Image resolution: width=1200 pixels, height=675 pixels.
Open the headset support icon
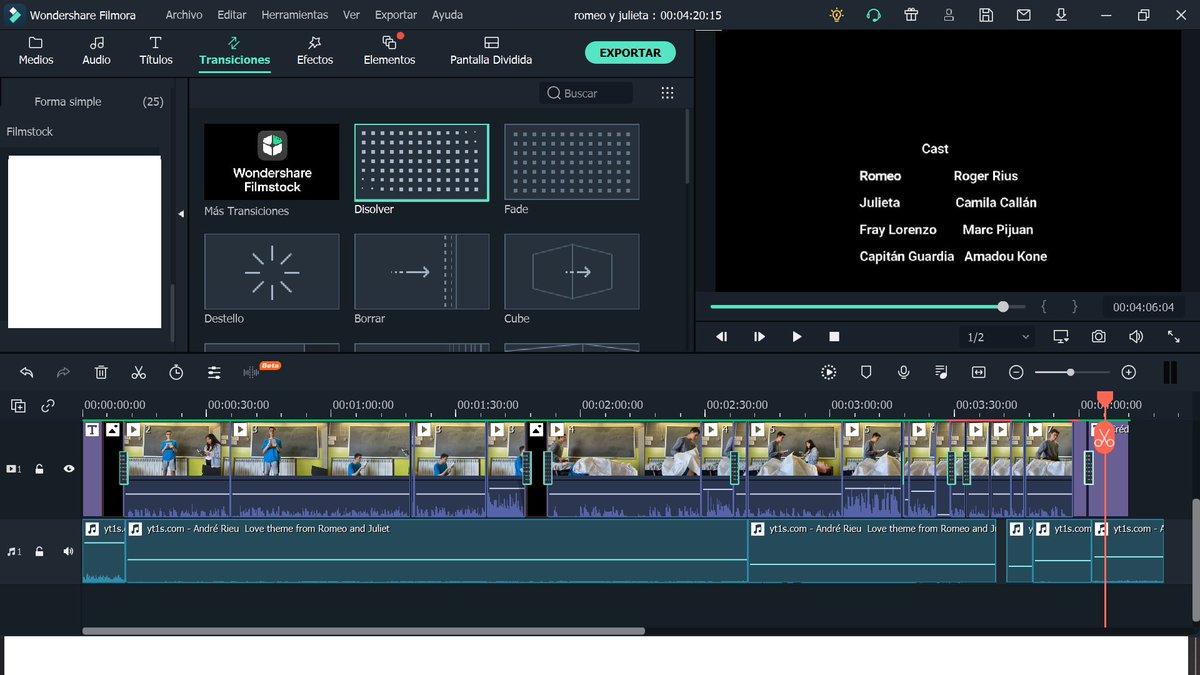coord(873,15)
